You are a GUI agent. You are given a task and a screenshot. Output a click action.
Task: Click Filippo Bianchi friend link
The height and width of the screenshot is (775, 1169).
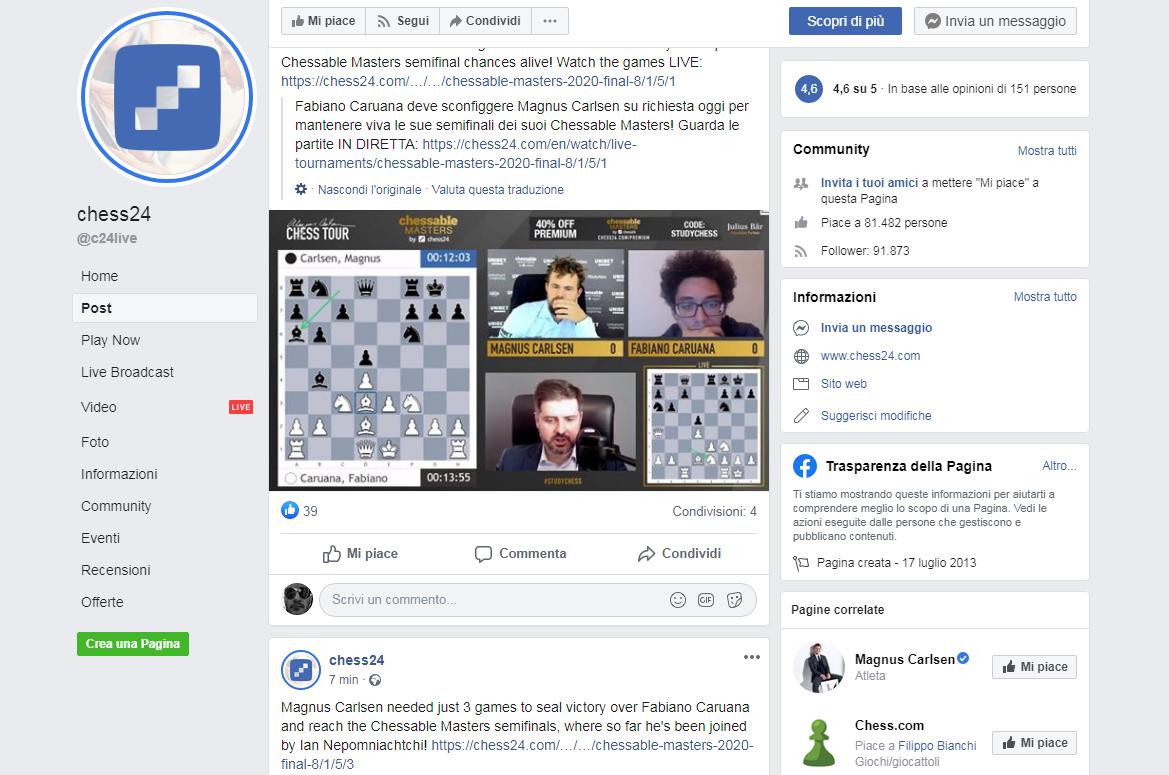pyautogui.click(x=936, y=746)
